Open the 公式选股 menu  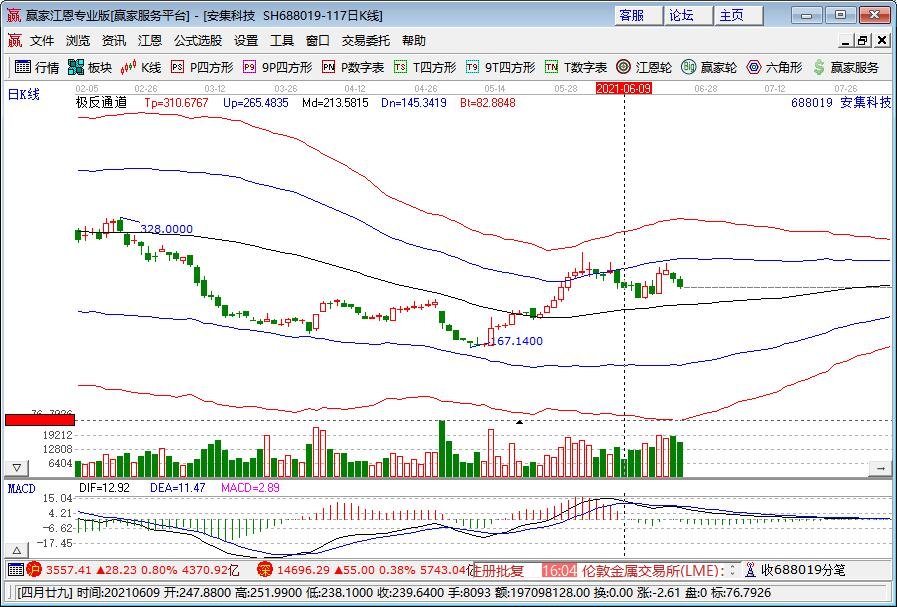tap(198, 41)
